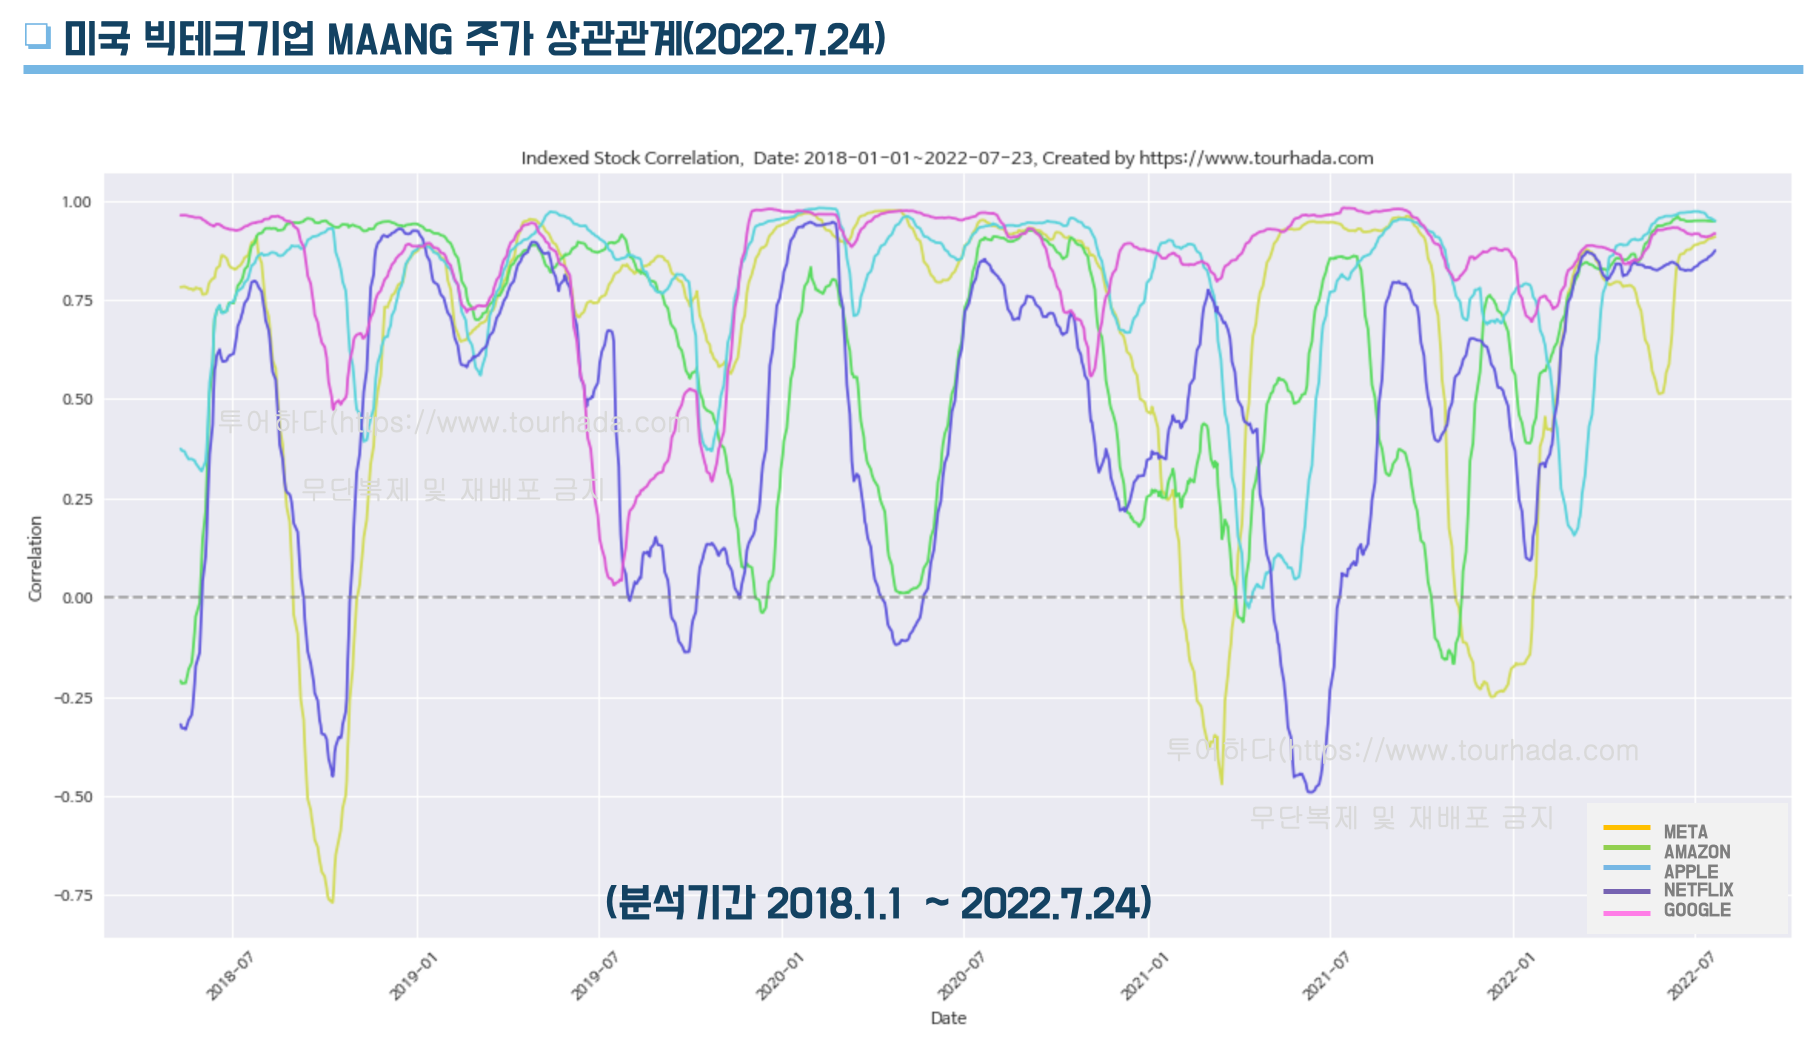The width and height of the screenshot is (1808, 1040).
Task: Click the 2022-07 x-axis tick label
Action: point(1690,976)
